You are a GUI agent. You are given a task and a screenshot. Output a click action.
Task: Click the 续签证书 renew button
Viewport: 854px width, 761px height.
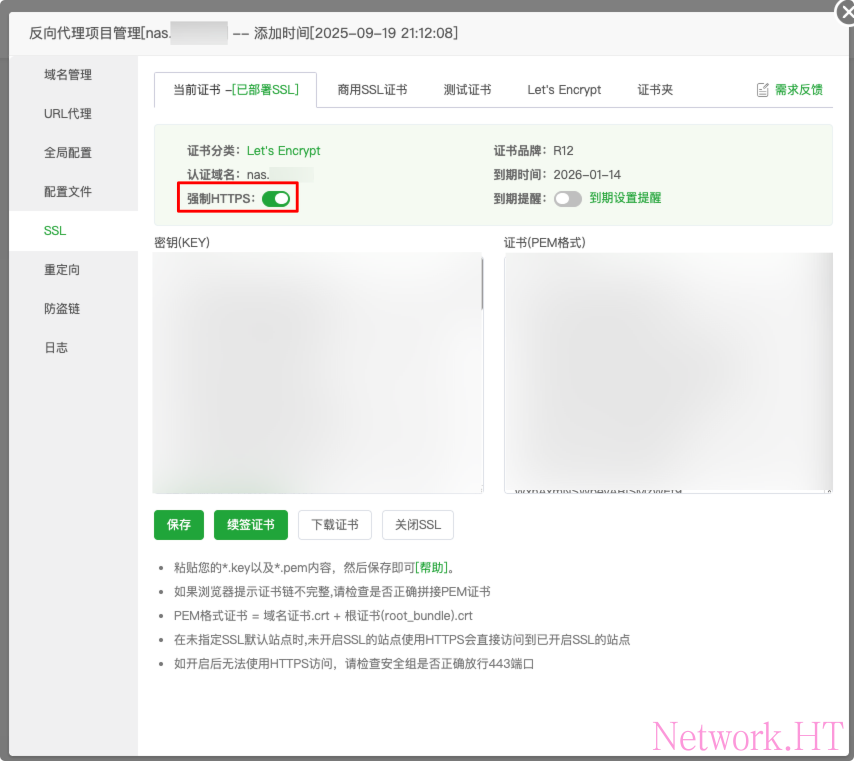pos(250,525)
